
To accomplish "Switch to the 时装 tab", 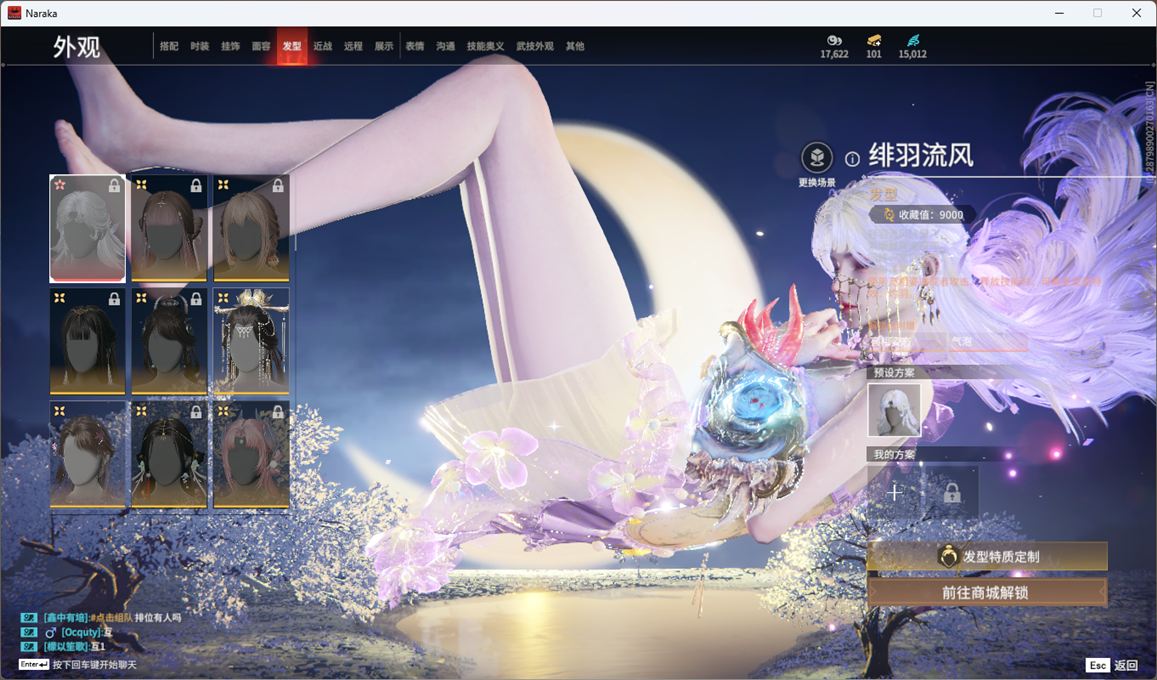I will [x=199, y=46].
